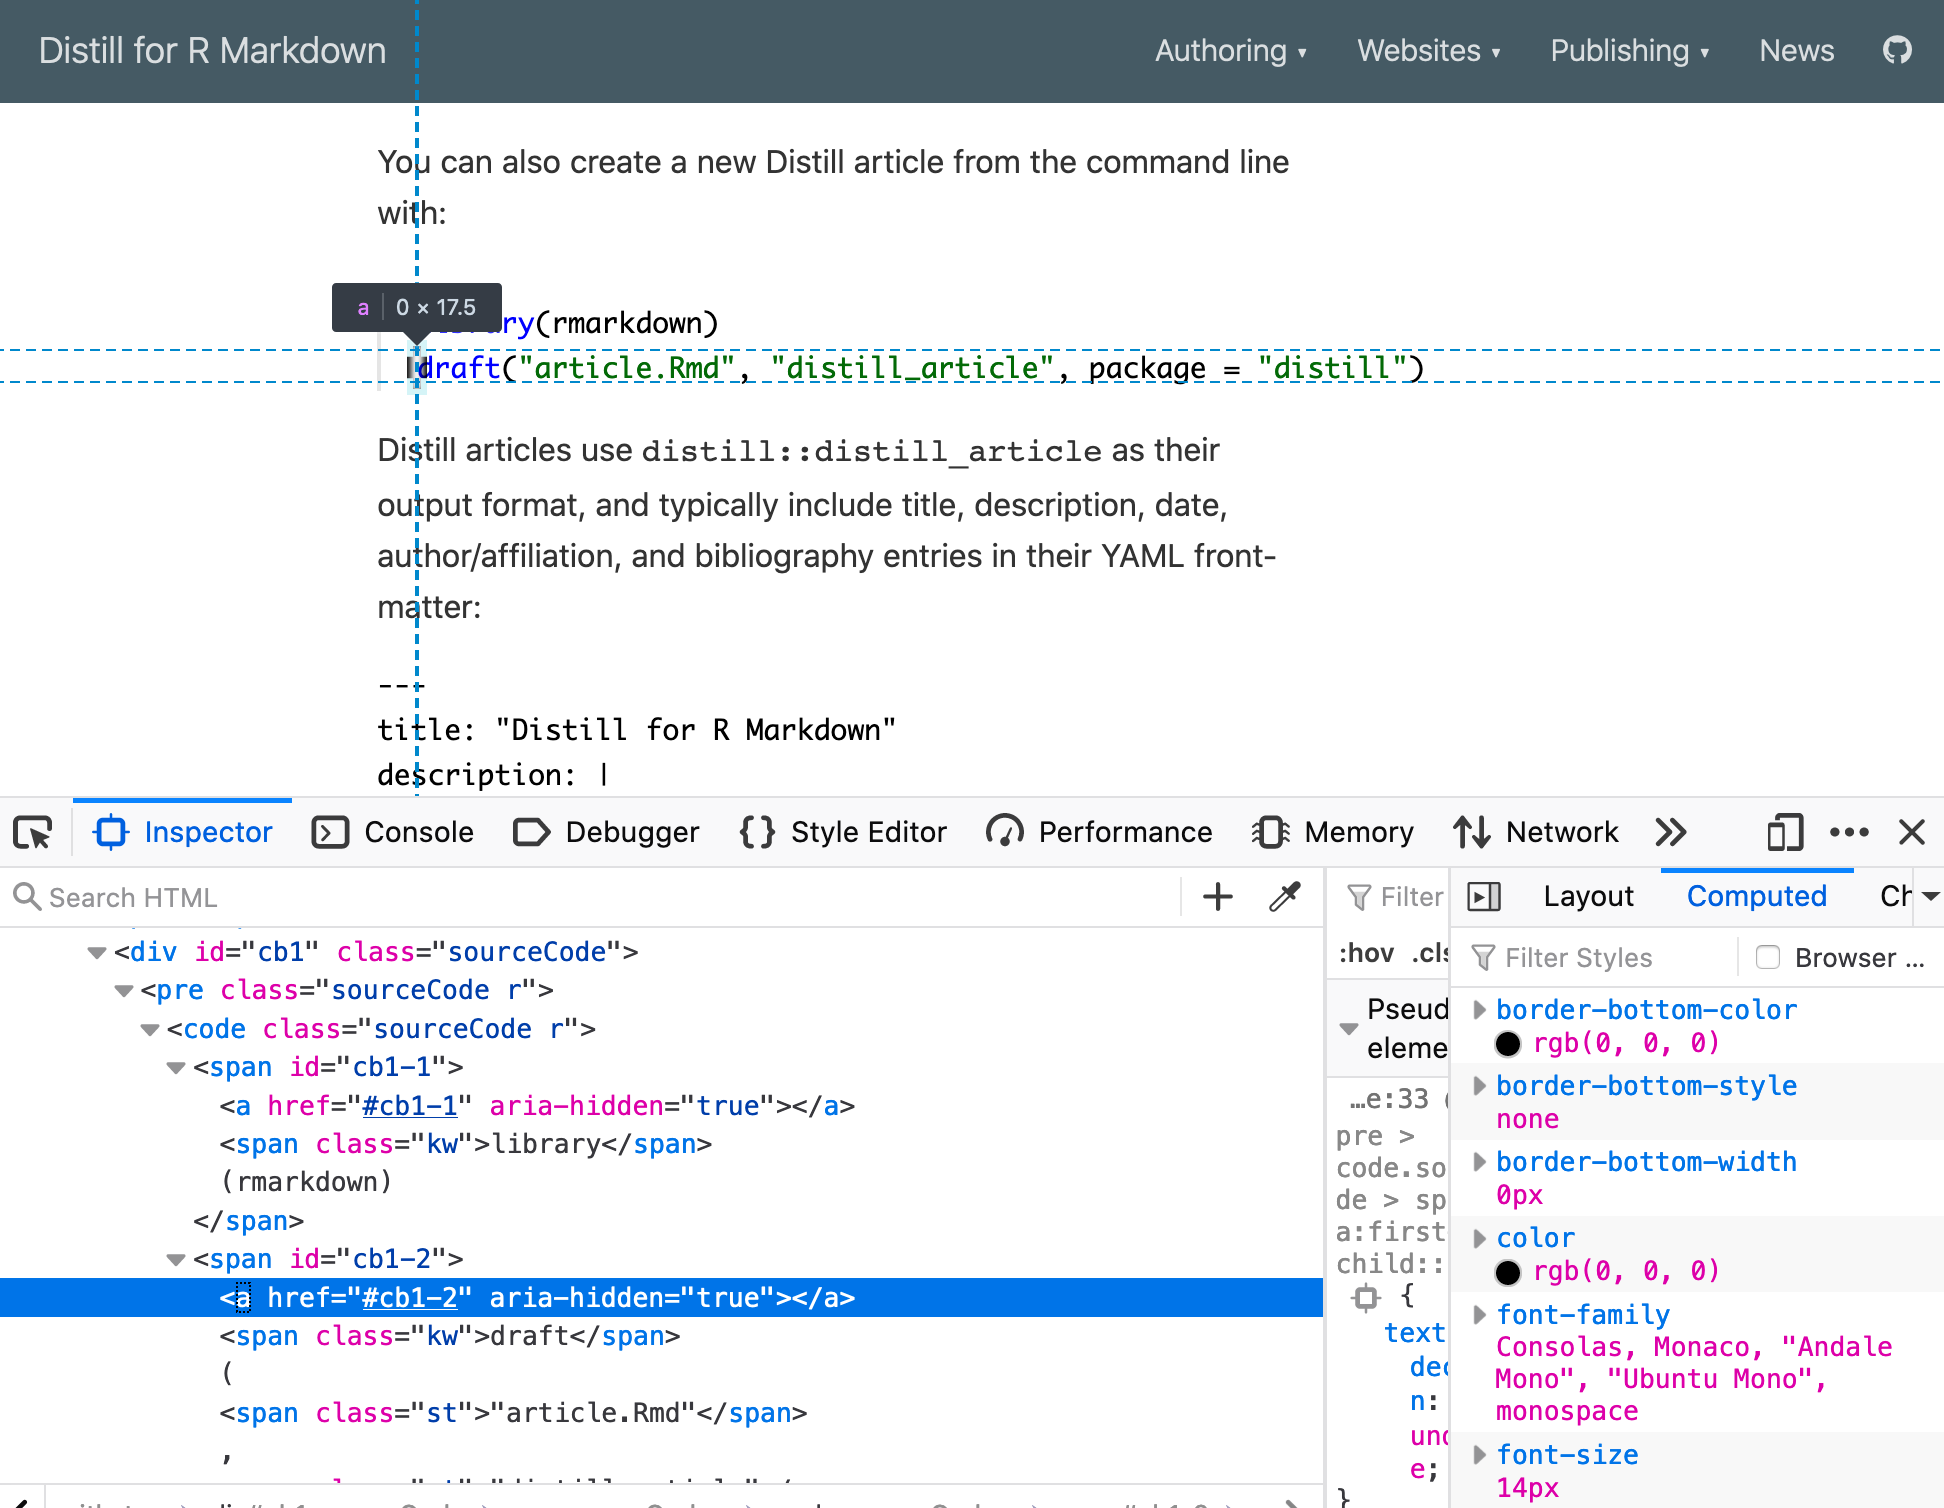Show more devtools tabs chevron
1944x1508 pixels.
[1671, 832]
